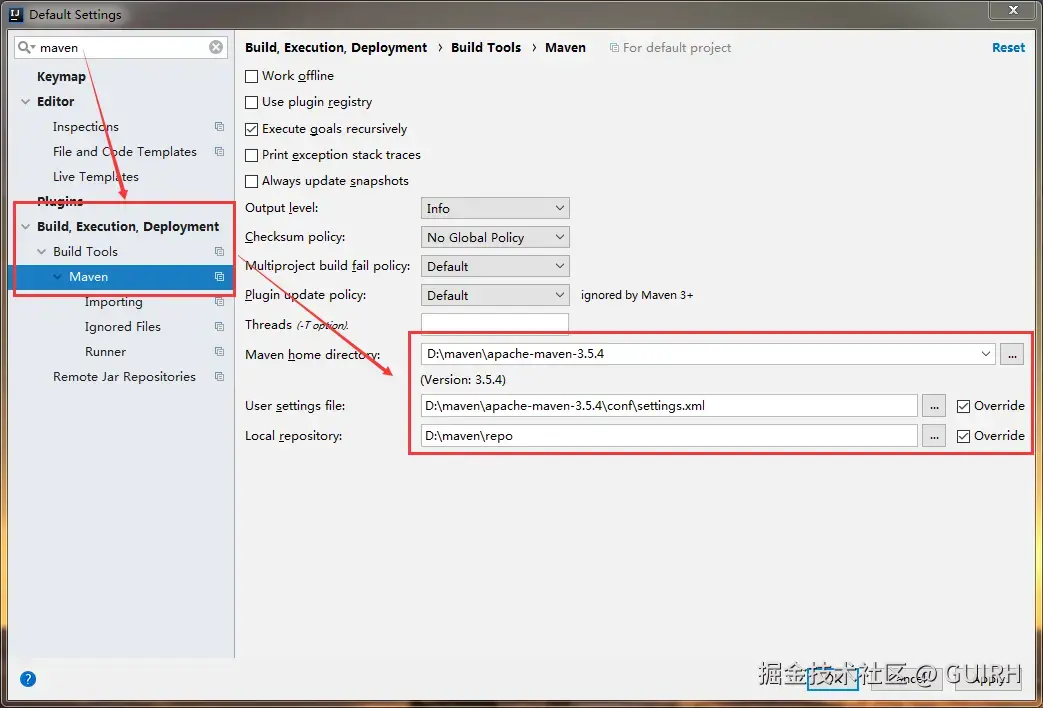Open Multiproject build fail policy dropdown
The height and width of the screenshot is (708, 1043).
coord(495,266)
